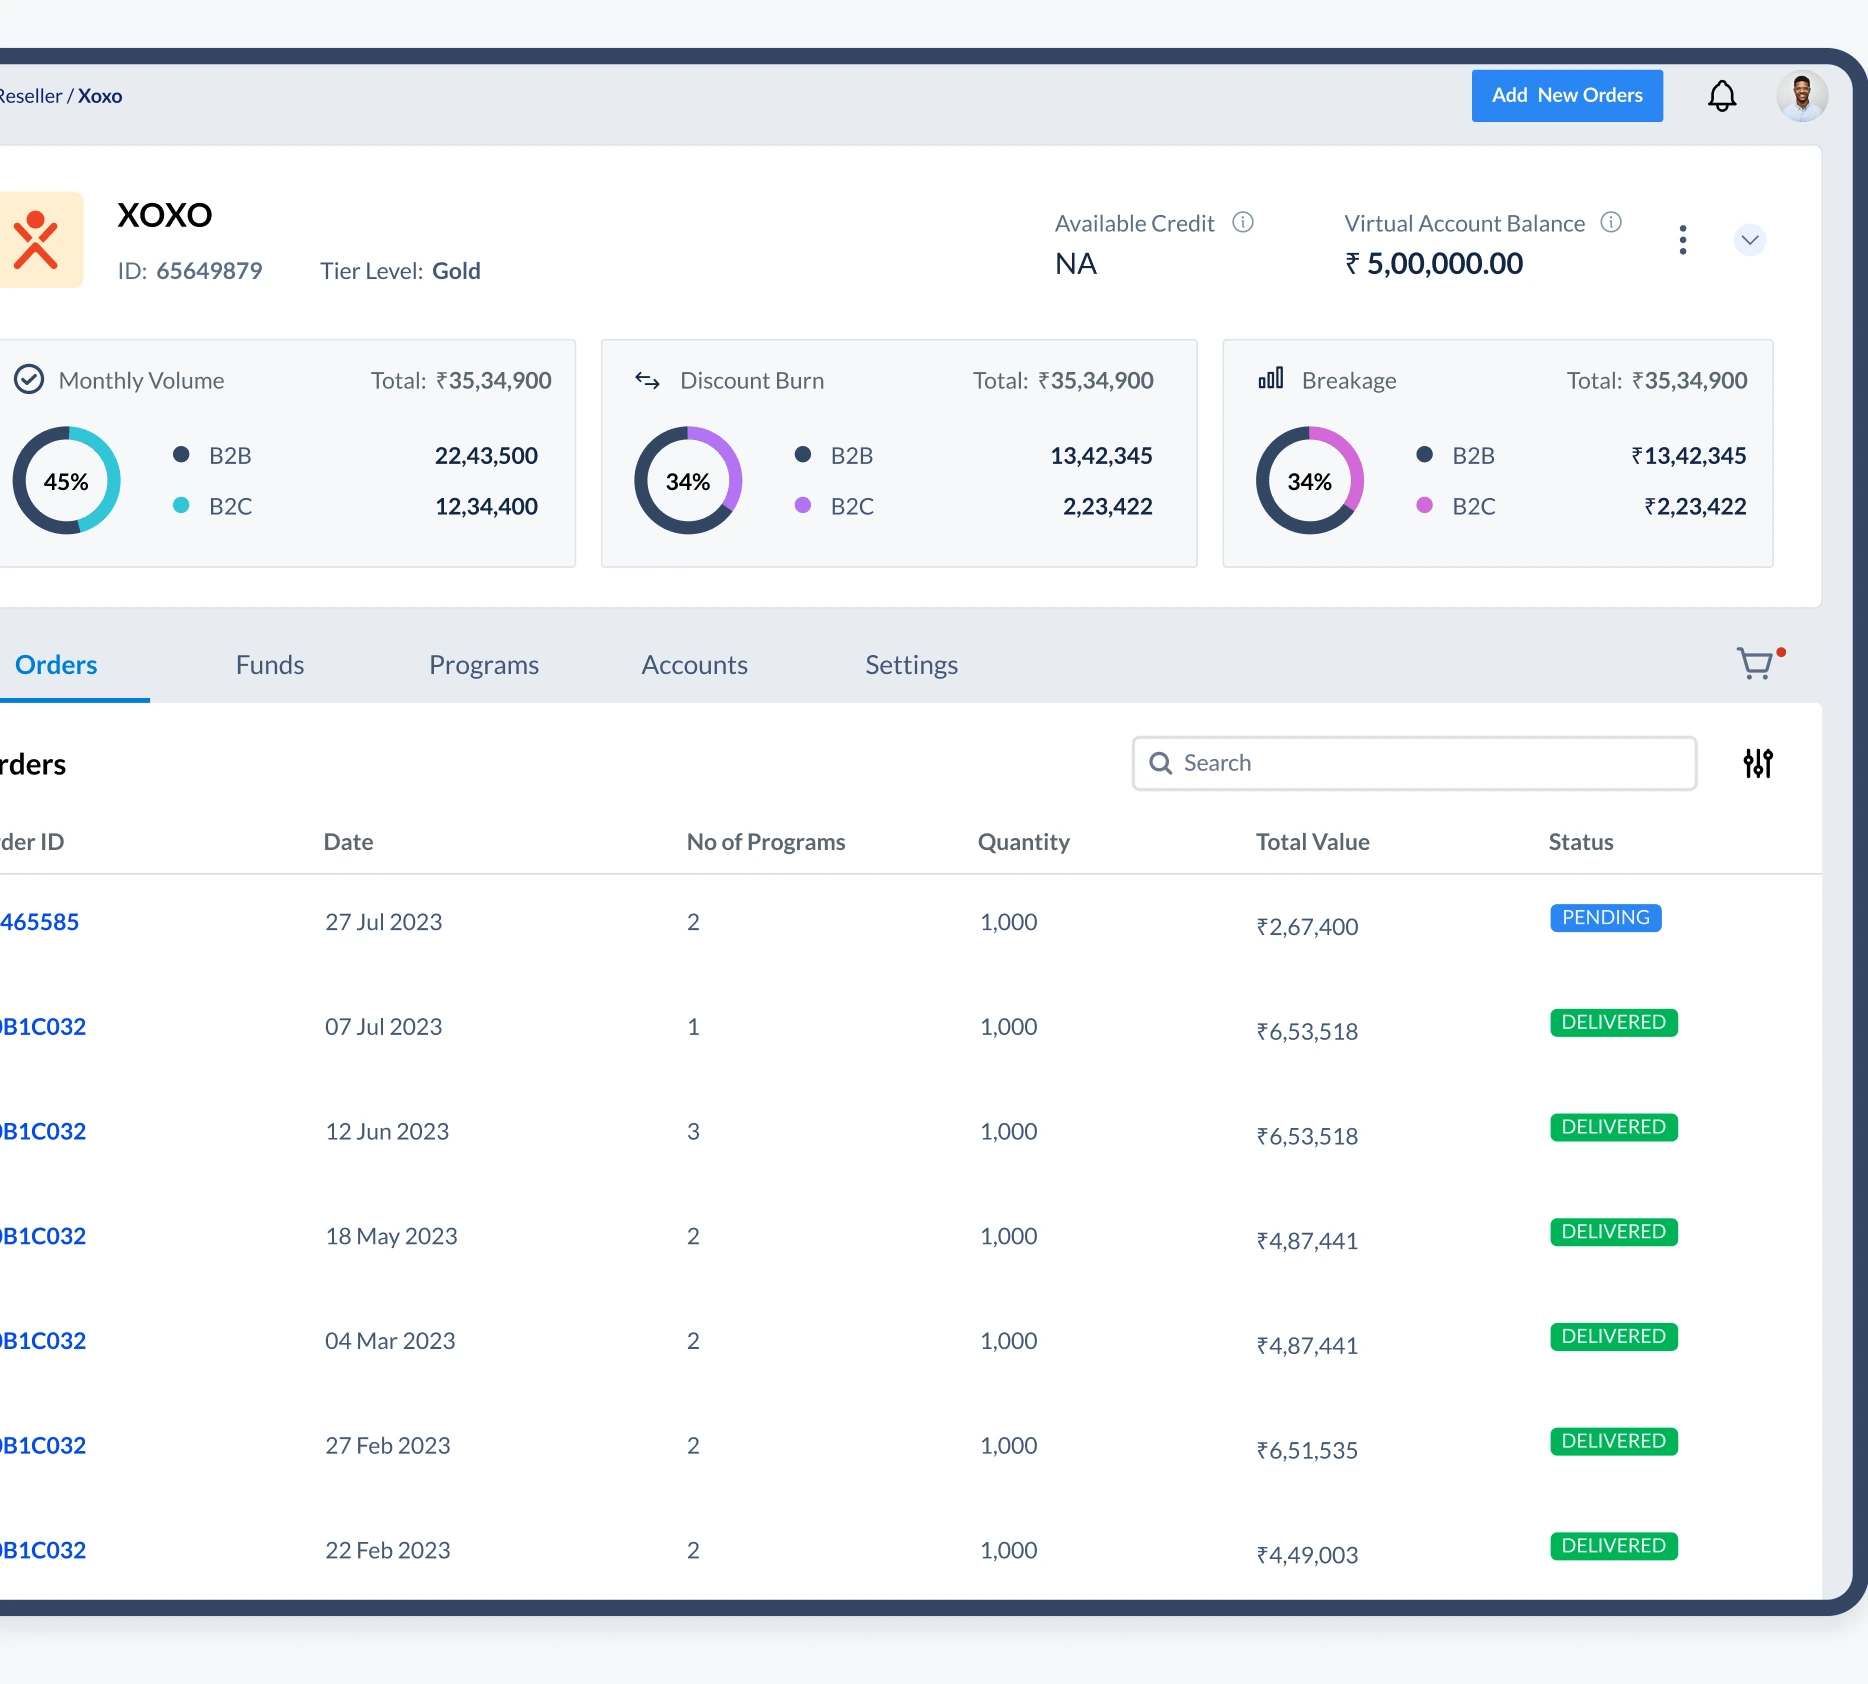1868x1684 pixels.
Task: Click the Add New Orders button
Action: coord(1567,96)
